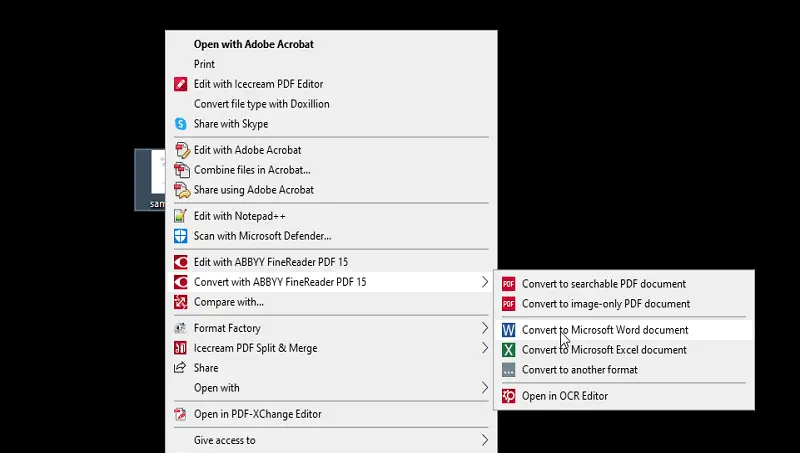Click the another format ellipsis icon
800x453 pixels.
click(509, 370)
